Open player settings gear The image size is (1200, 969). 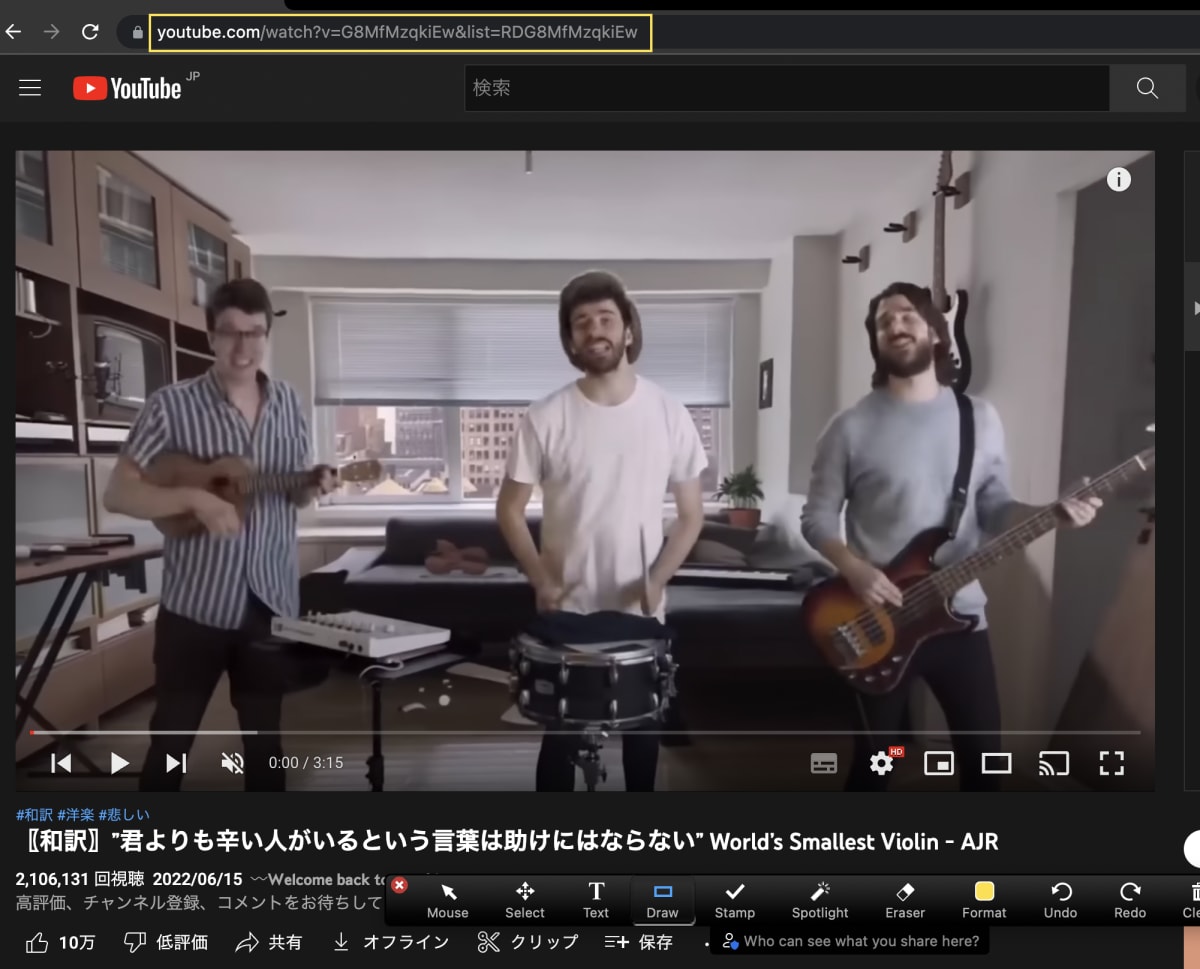[881, 764]
